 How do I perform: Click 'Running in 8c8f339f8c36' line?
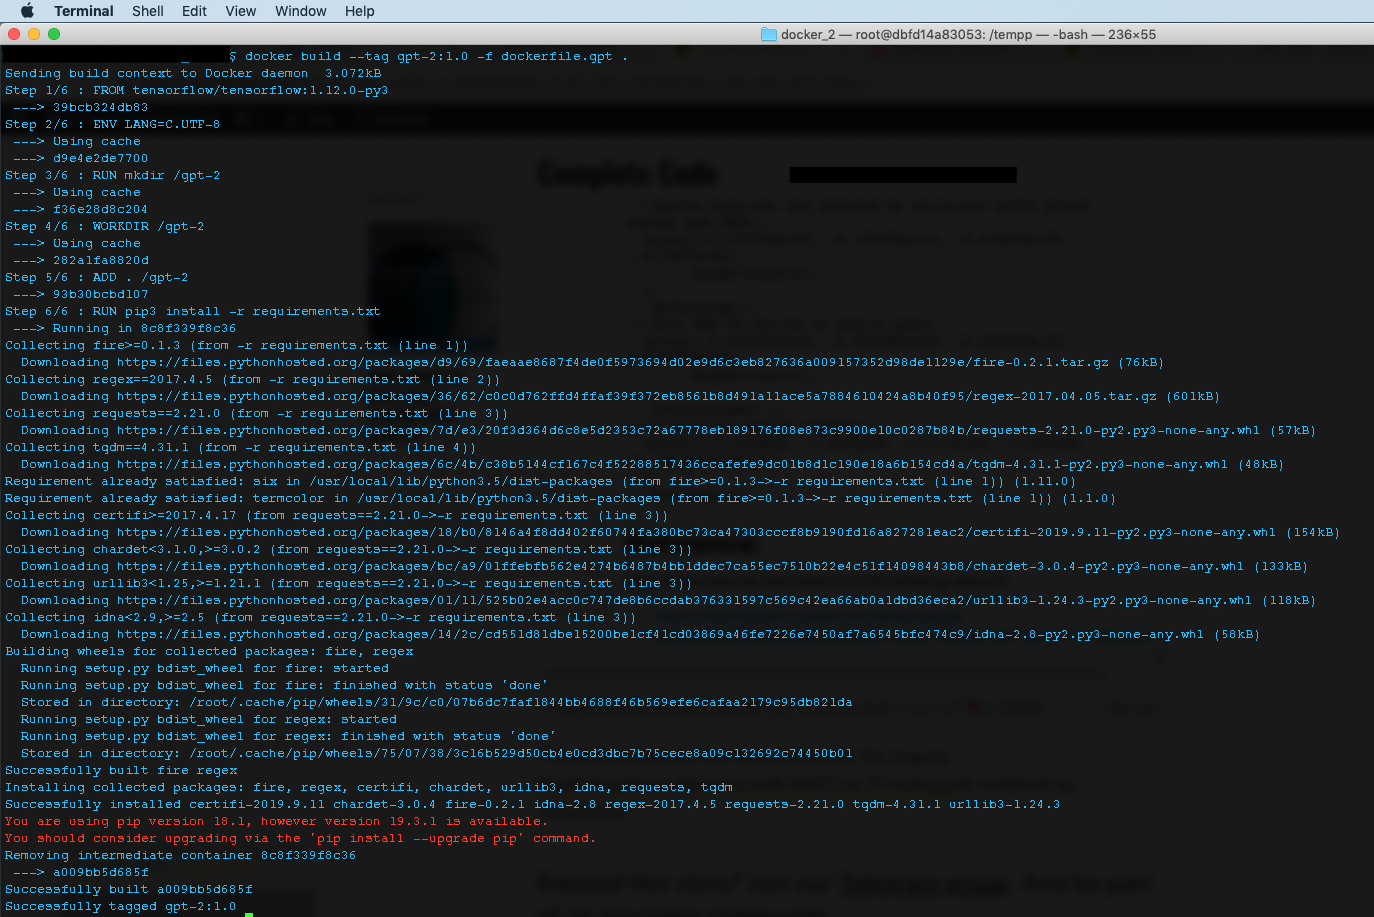(x=125, y=328)
